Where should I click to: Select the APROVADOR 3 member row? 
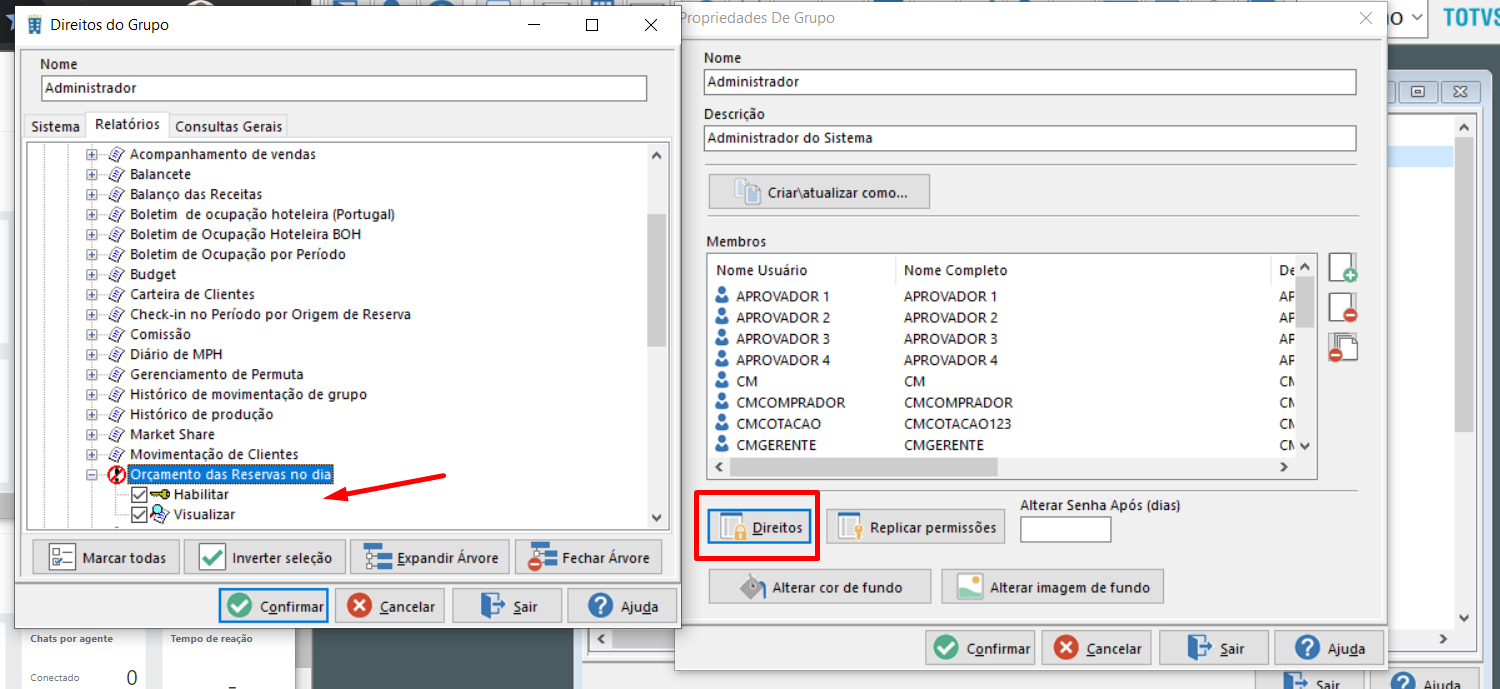coord(1002,339)
